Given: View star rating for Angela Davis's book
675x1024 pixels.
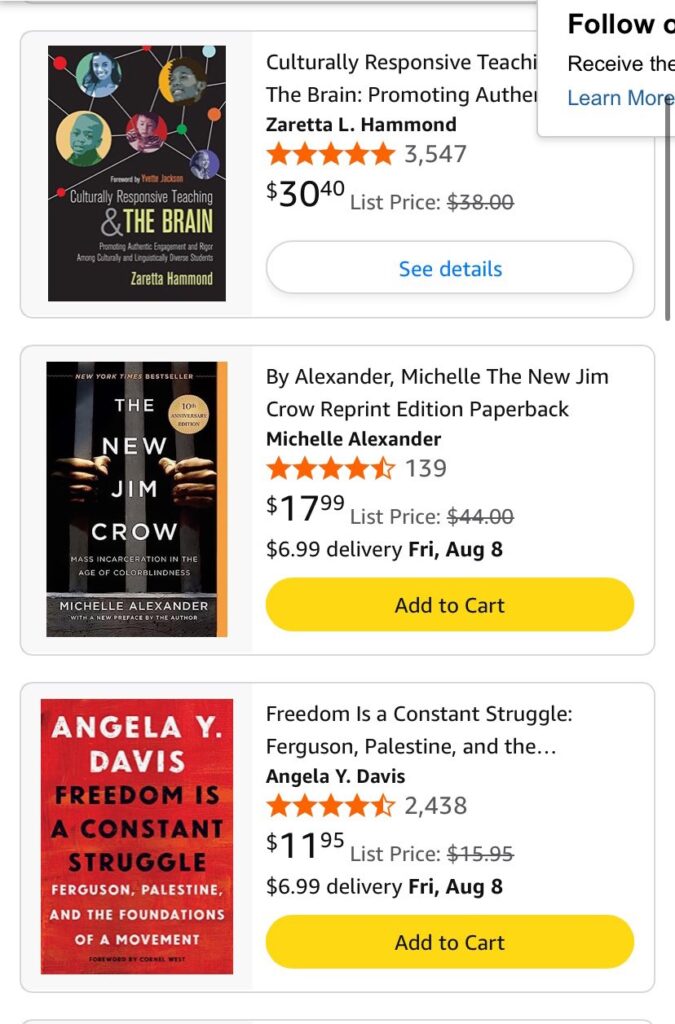Looking at the screenshot, I should tap(331, 805).
